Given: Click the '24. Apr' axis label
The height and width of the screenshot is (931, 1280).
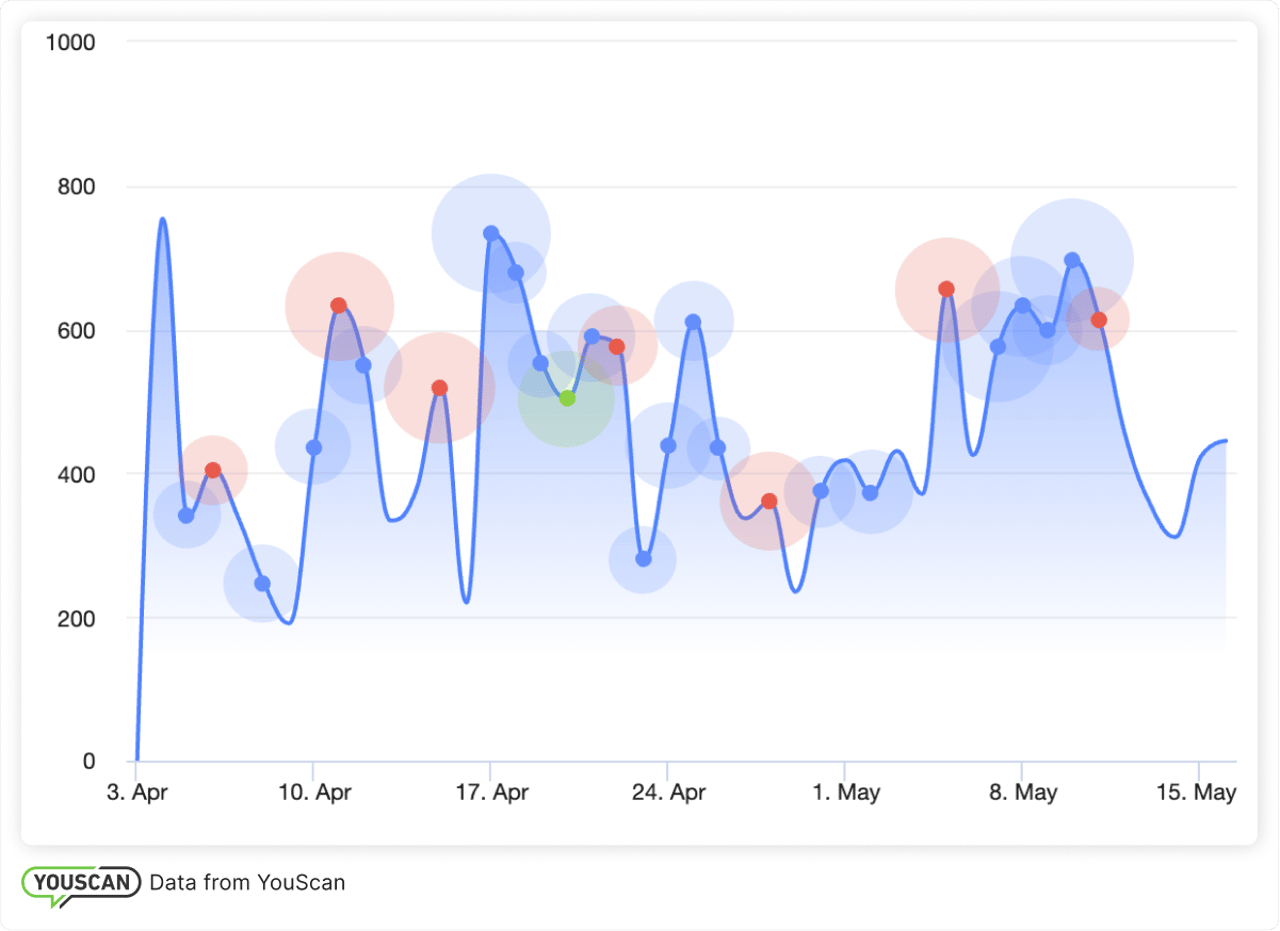Looking at the screenshot, I should point(668,793).
